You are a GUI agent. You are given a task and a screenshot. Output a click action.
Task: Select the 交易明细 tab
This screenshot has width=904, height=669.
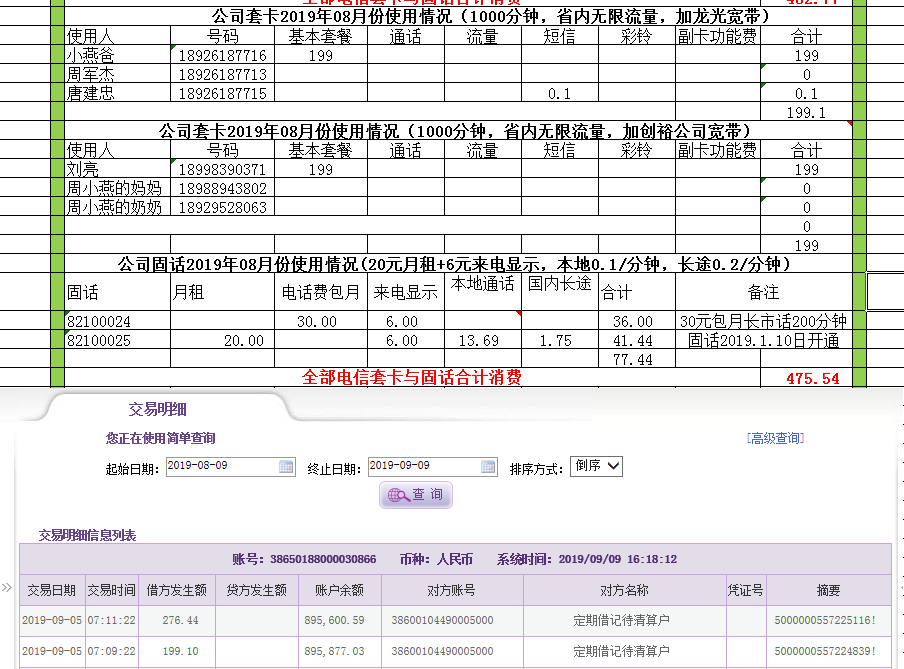(157, 409)
